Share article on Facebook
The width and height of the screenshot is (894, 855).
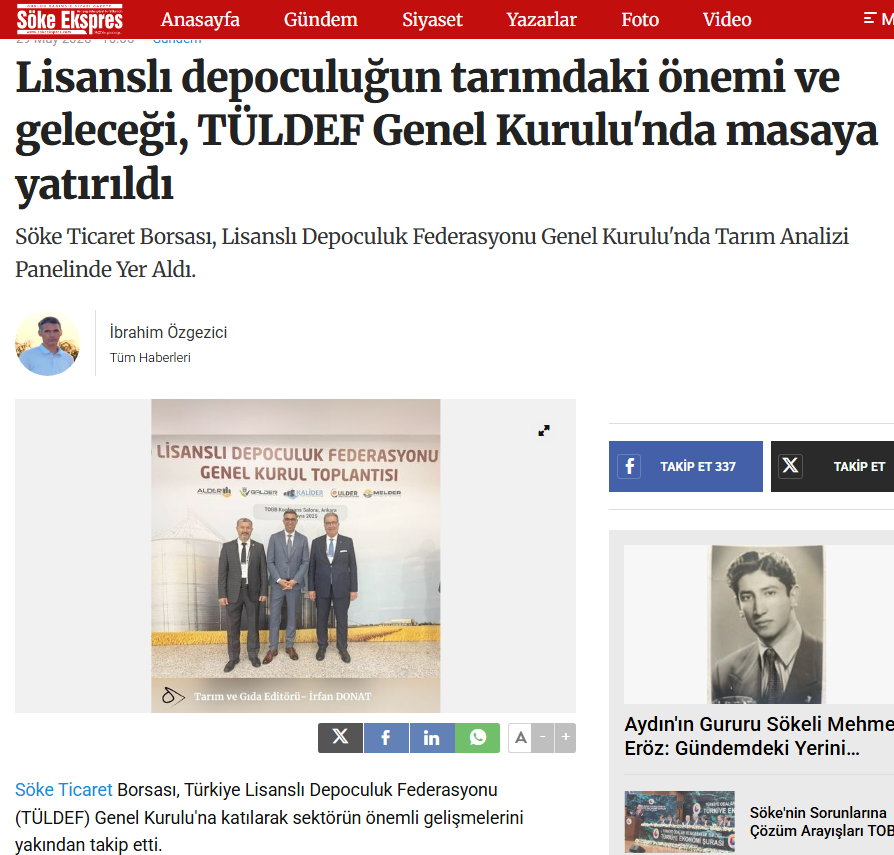tap(386, 738)
